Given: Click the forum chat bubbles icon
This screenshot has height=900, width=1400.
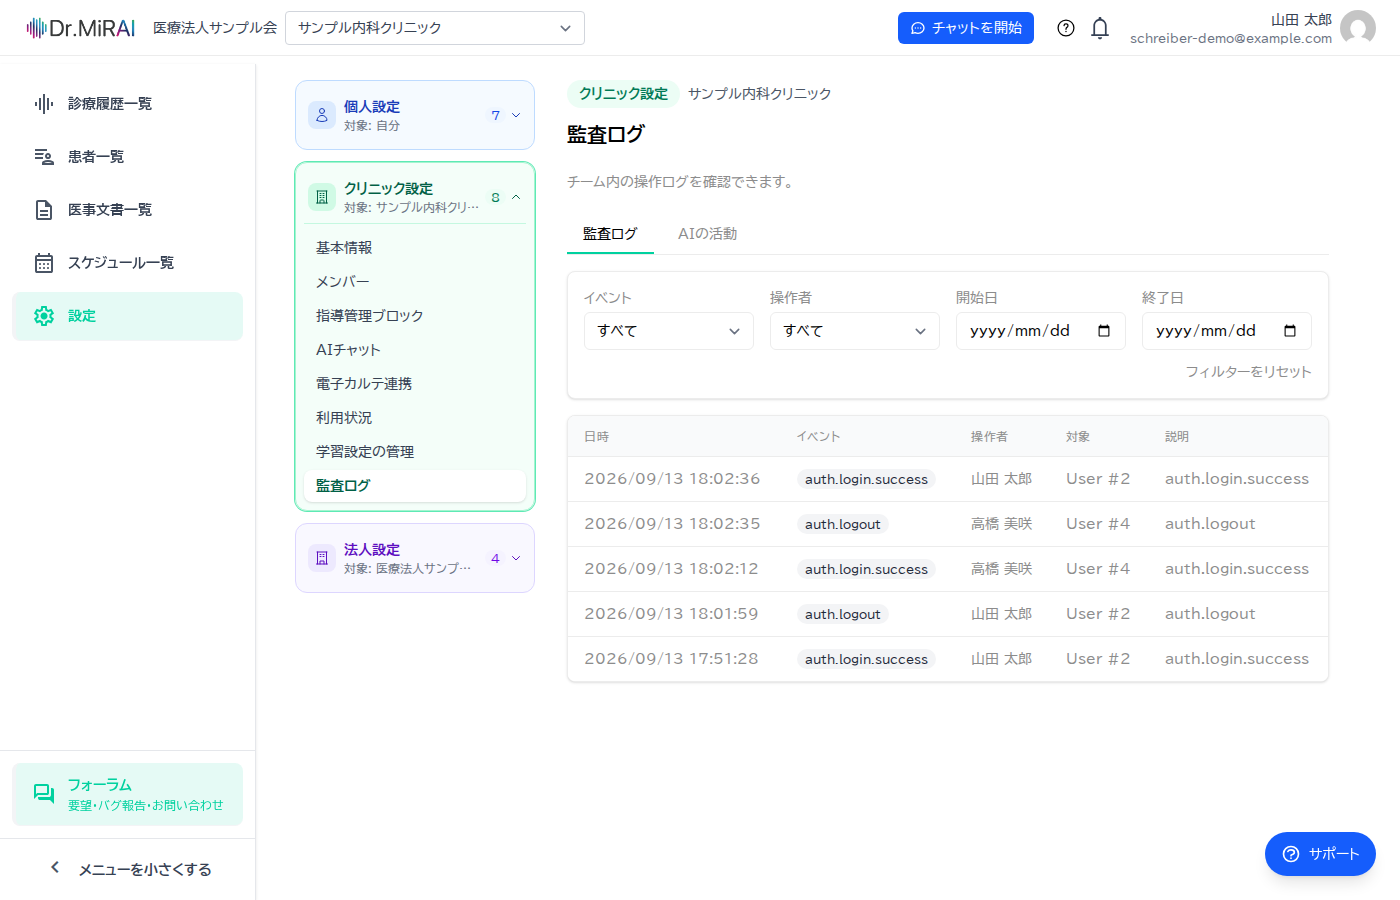Looking at the screenshot, I should [x=44, y=794].
